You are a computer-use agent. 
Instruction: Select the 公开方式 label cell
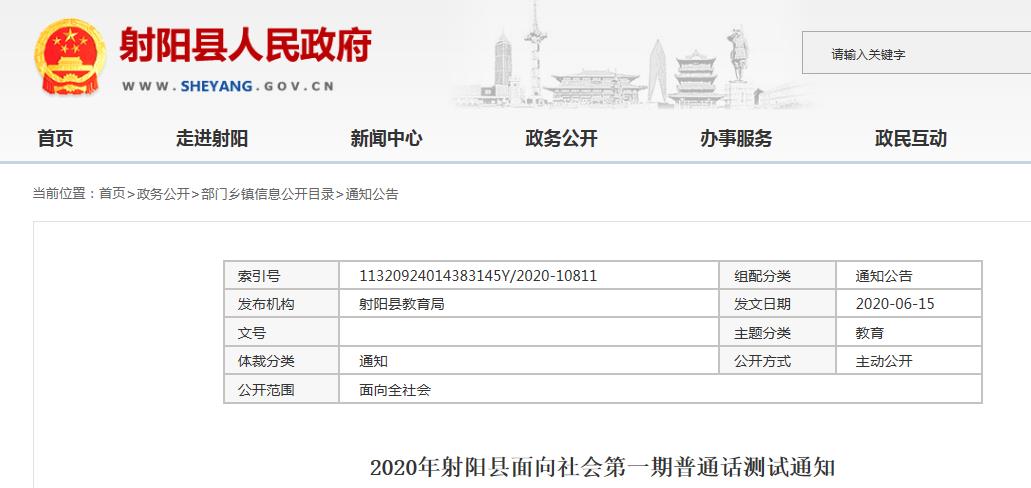(x=777, y=361)
